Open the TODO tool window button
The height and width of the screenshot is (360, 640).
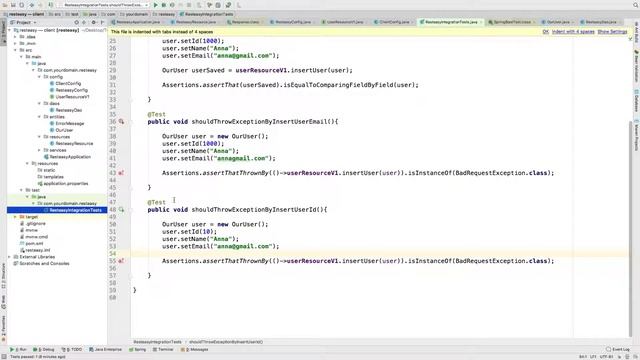click(x=72, y=350)
